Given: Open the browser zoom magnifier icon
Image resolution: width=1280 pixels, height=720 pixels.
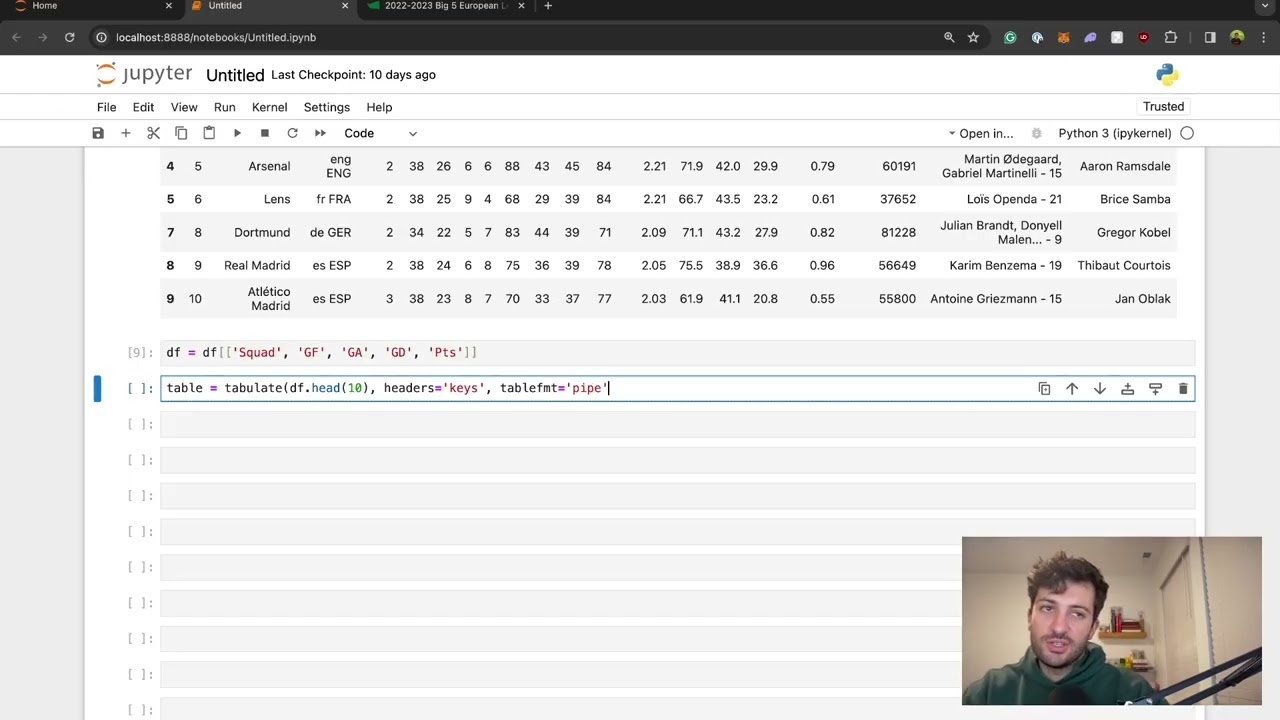Looking at the screenshot, I should click(x=949, y=38).
